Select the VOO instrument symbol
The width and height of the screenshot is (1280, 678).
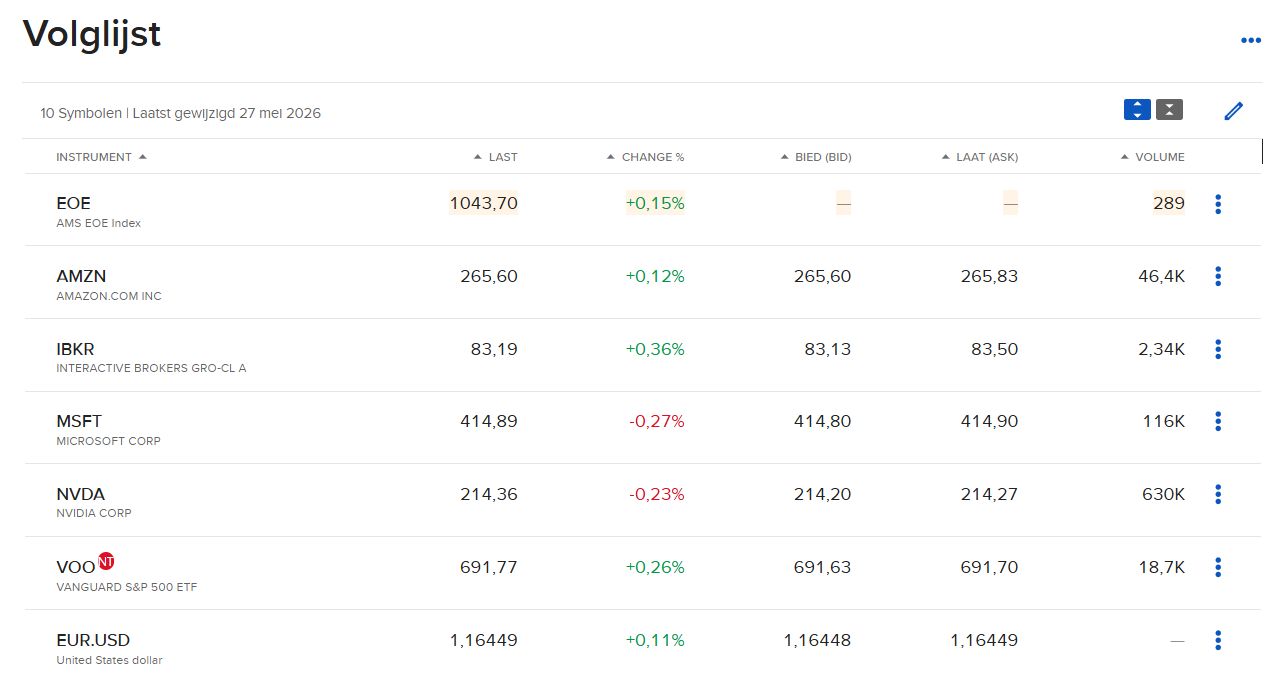76,567
